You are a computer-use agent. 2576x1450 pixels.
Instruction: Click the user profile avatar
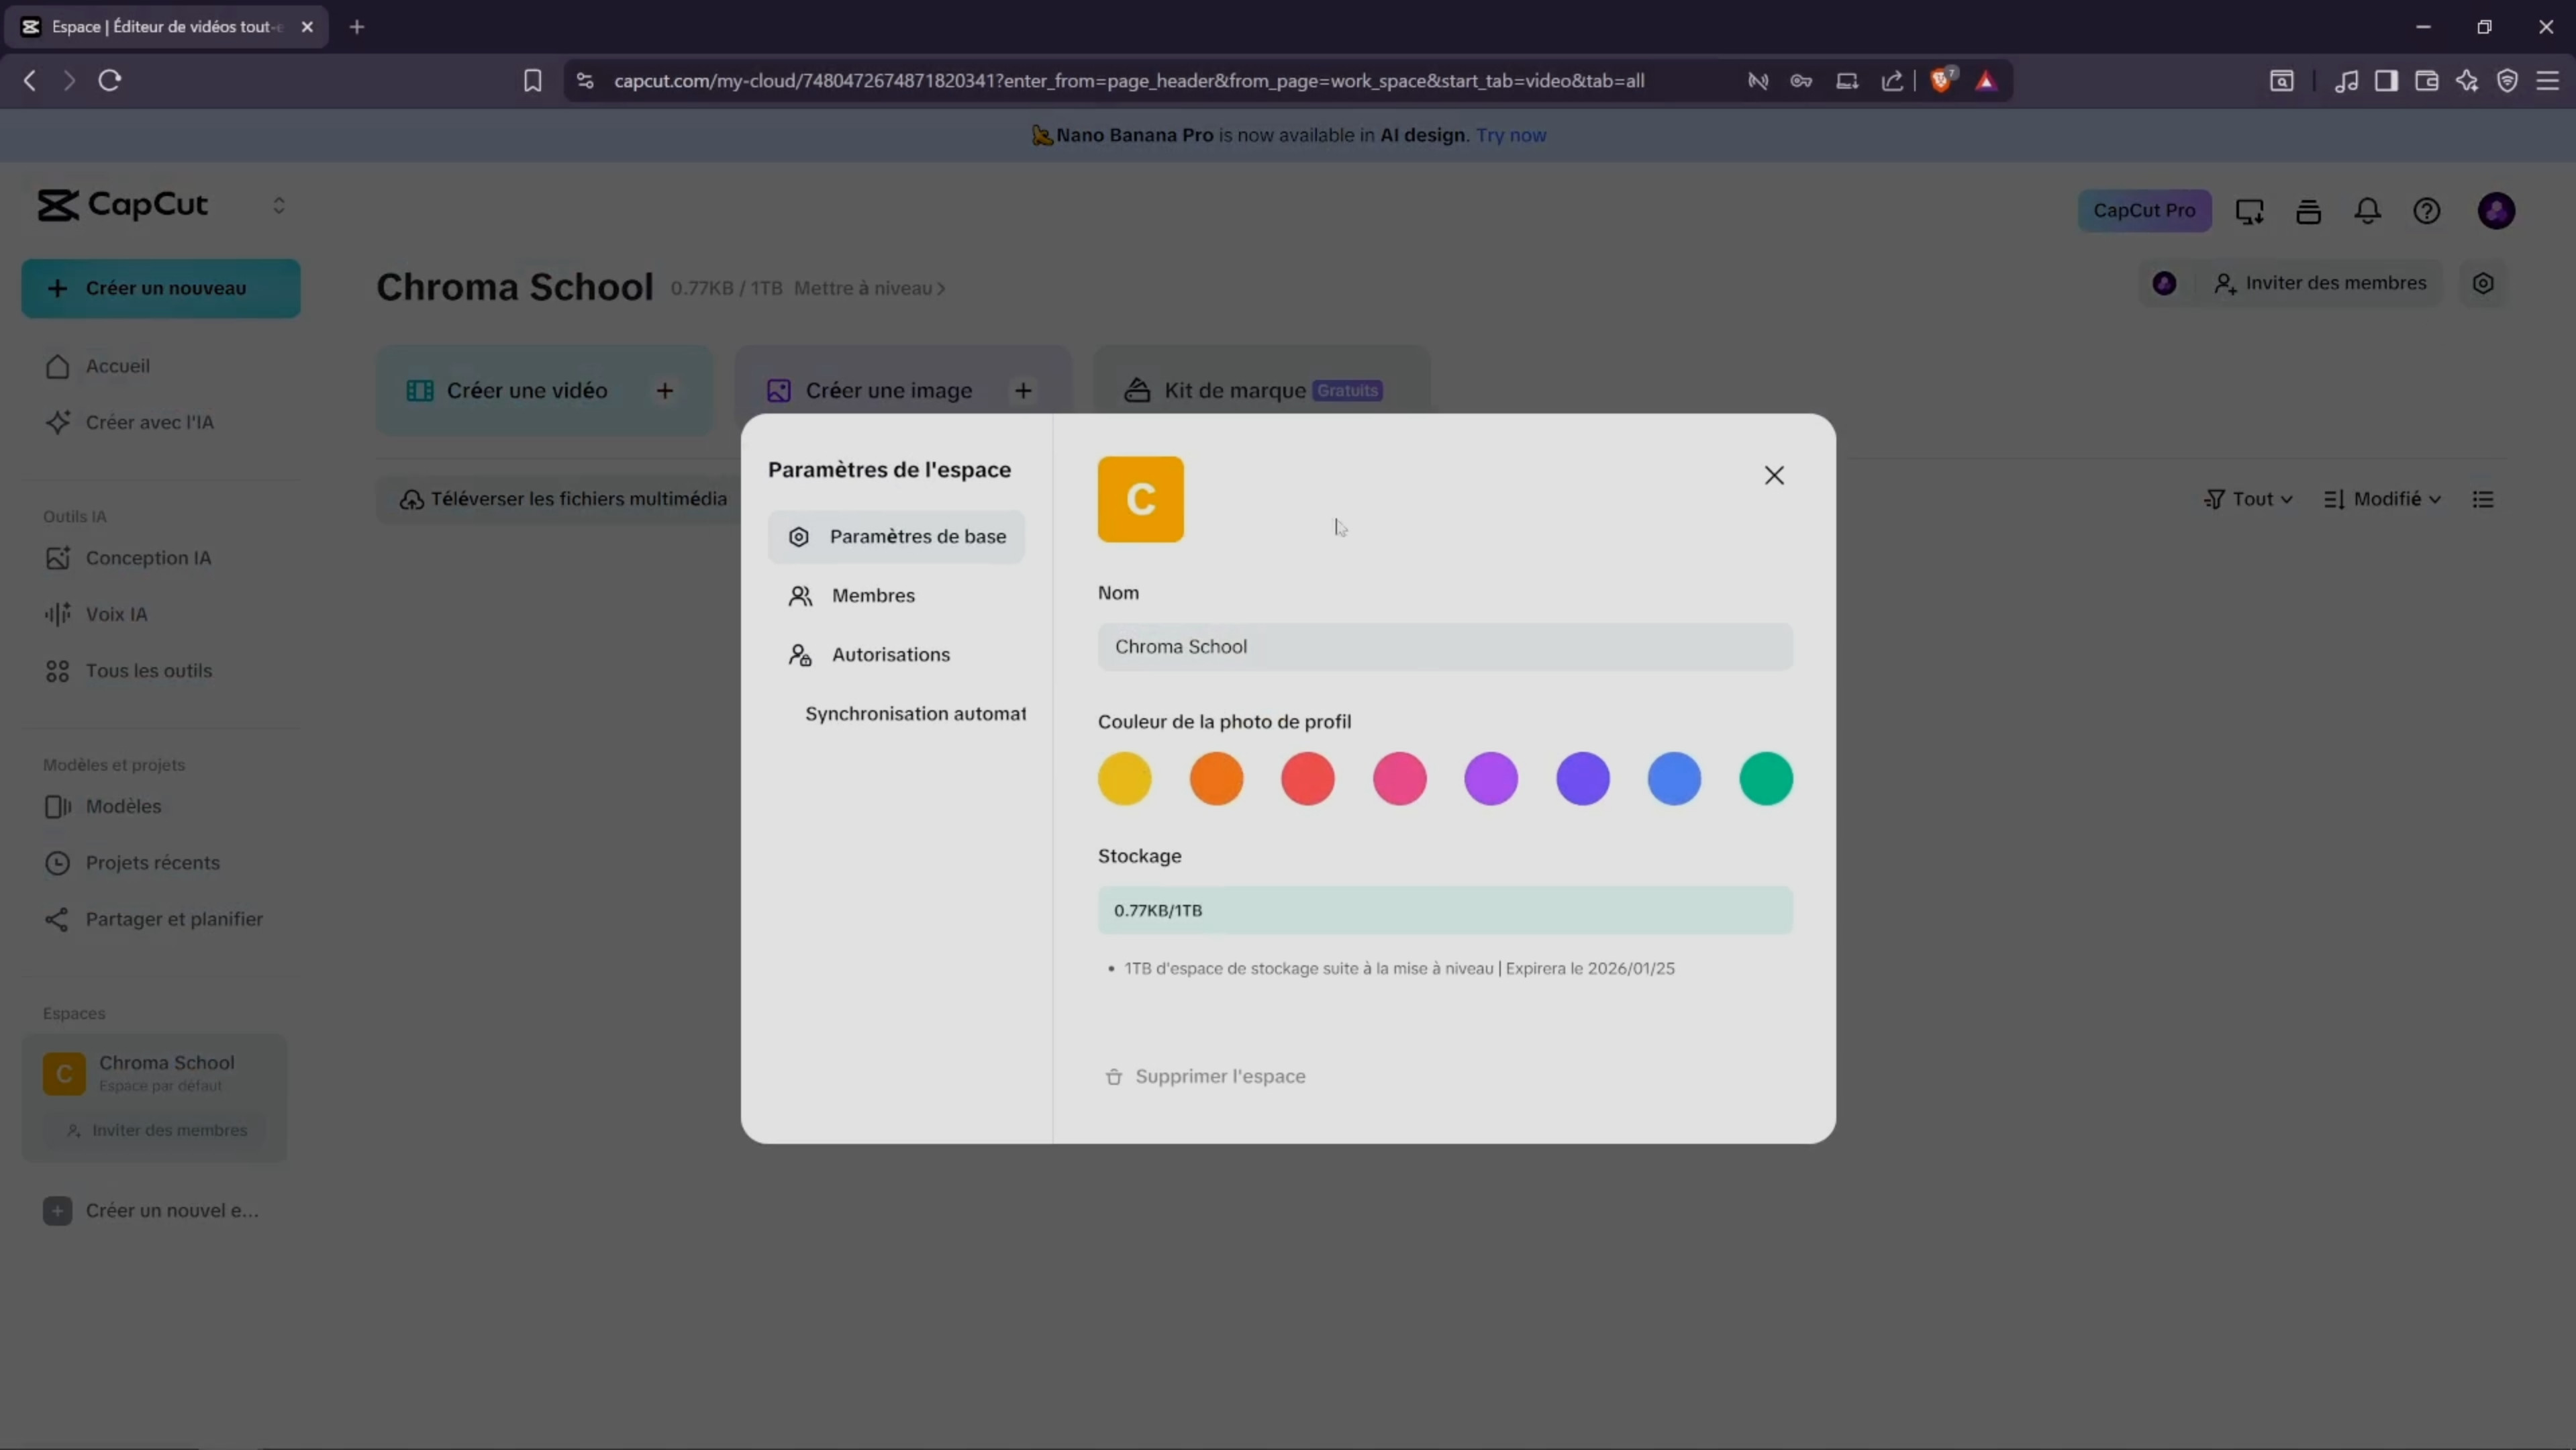click(2496, 211)
